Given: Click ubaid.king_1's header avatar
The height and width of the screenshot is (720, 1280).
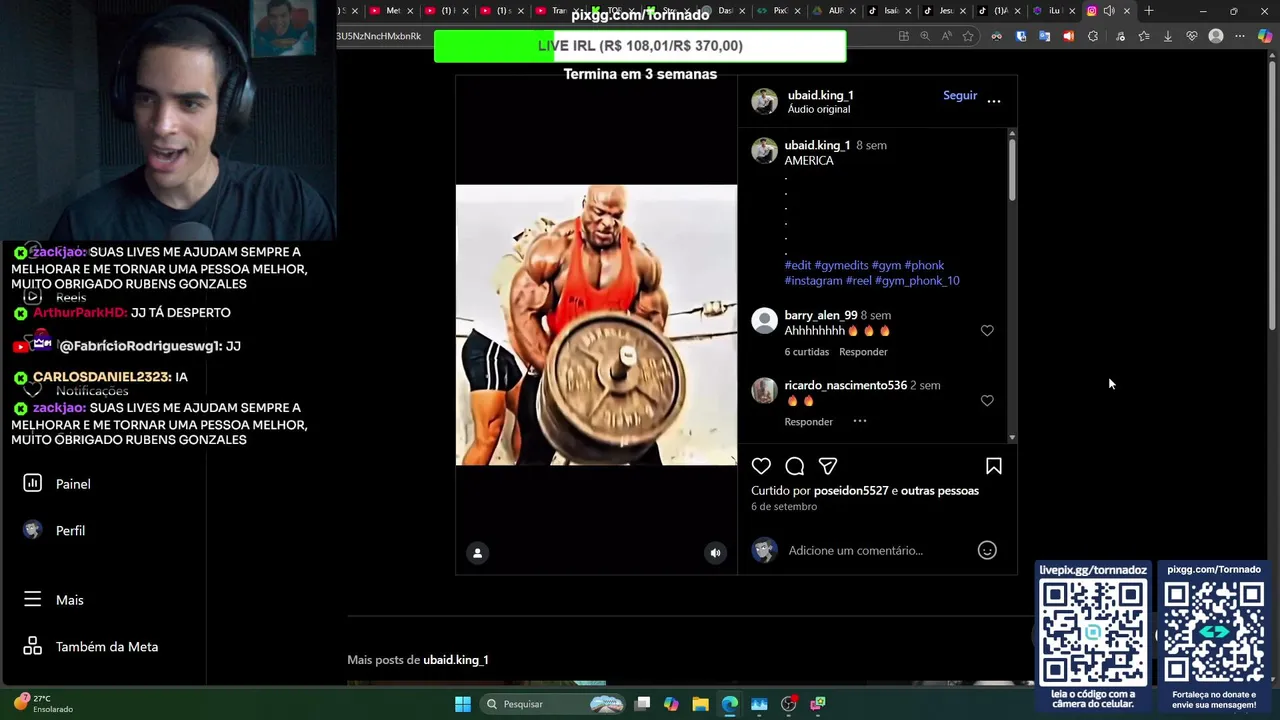Looking at the screenshot, I should (x=765, y=101).
